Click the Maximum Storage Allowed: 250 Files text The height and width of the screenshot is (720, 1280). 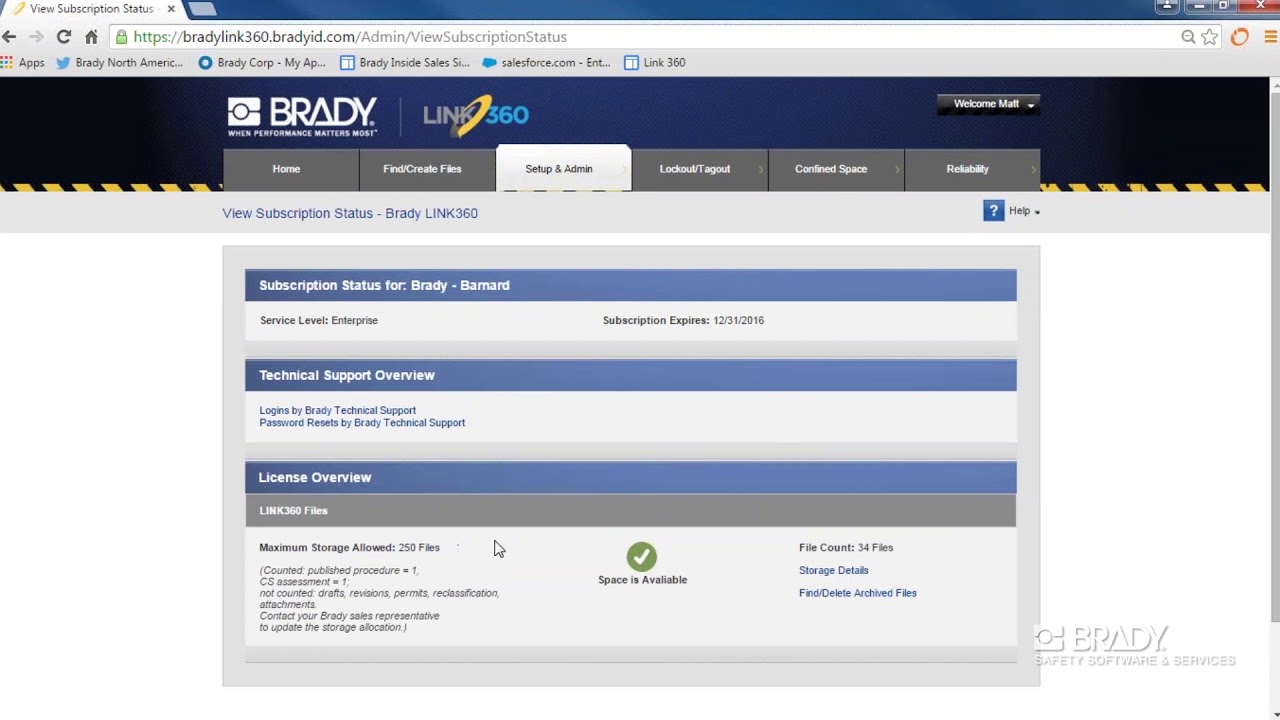point(349,547)
